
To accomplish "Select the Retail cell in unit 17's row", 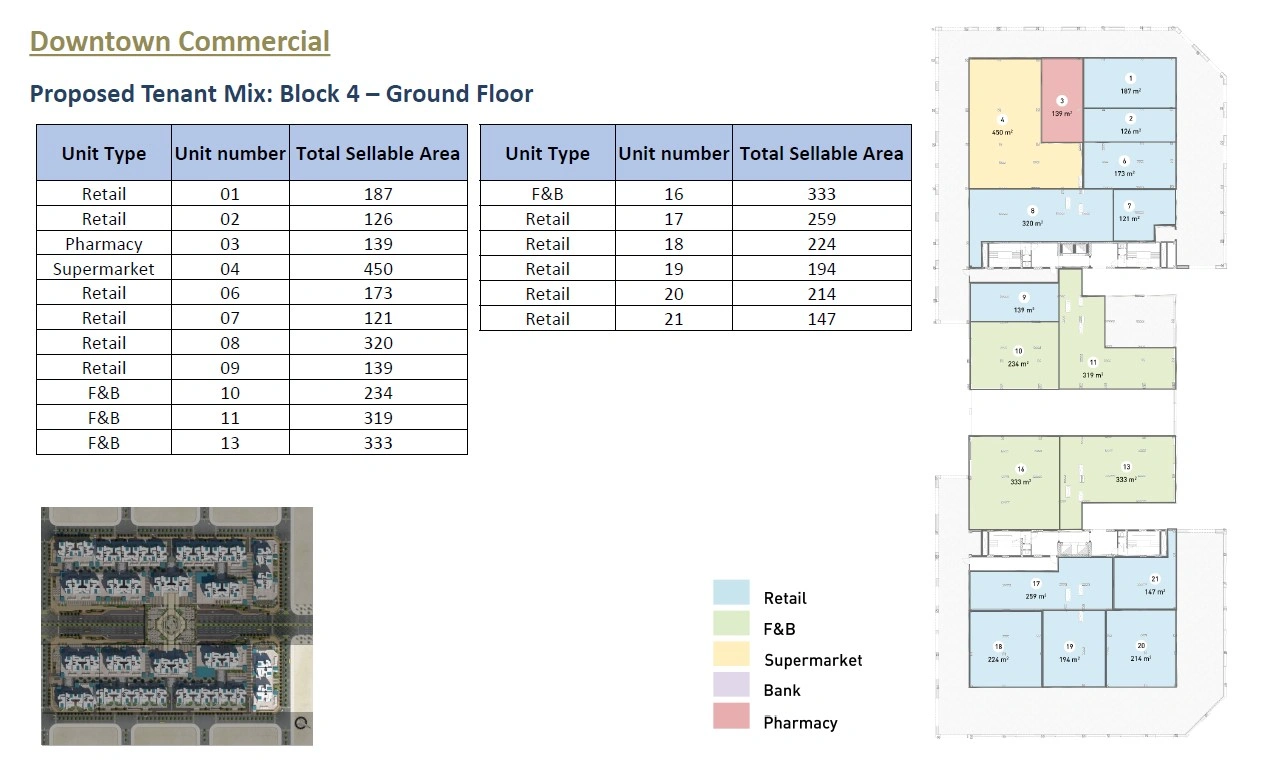I will pos(548,219).
